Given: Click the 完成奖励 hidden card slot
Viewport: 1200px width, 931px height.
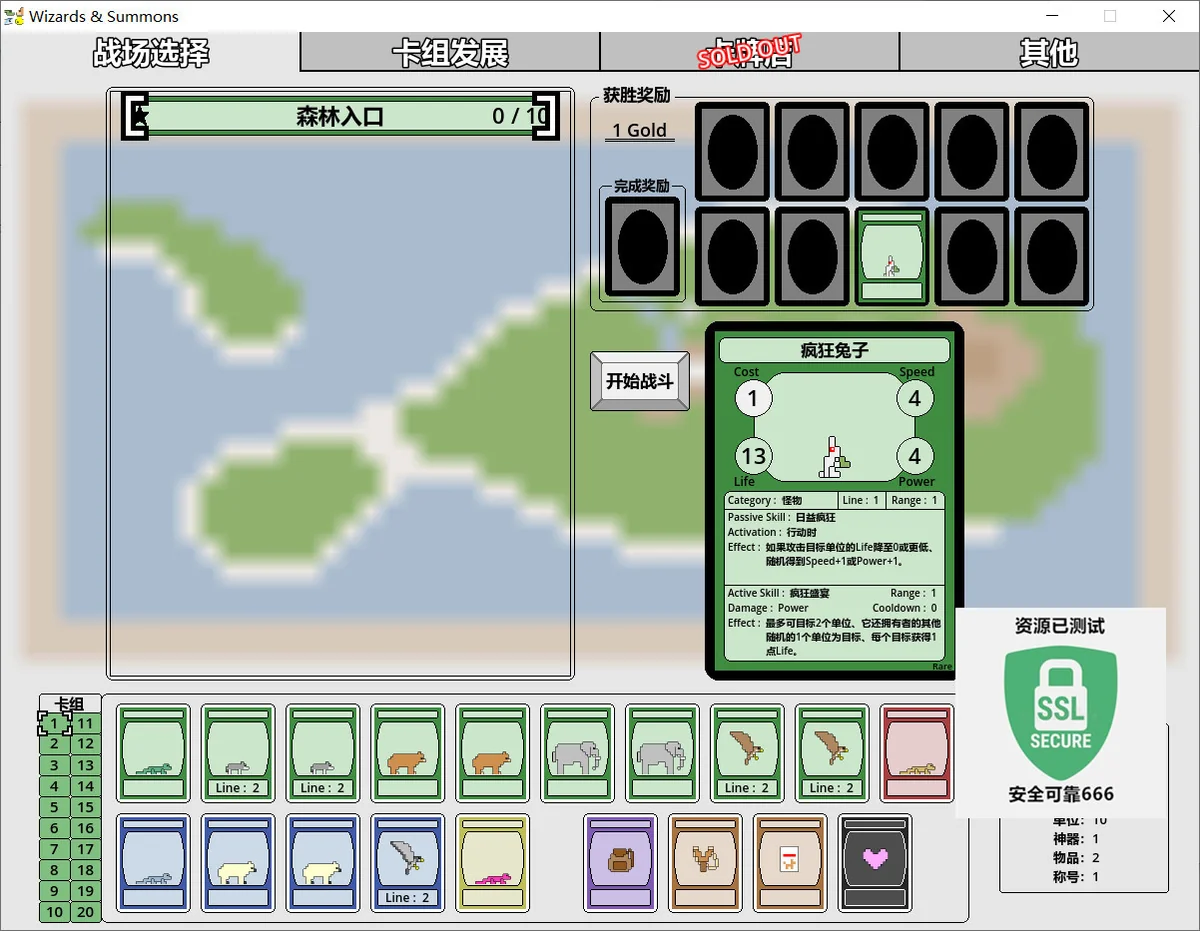Looking at the screenshot, I should [642, 246].
